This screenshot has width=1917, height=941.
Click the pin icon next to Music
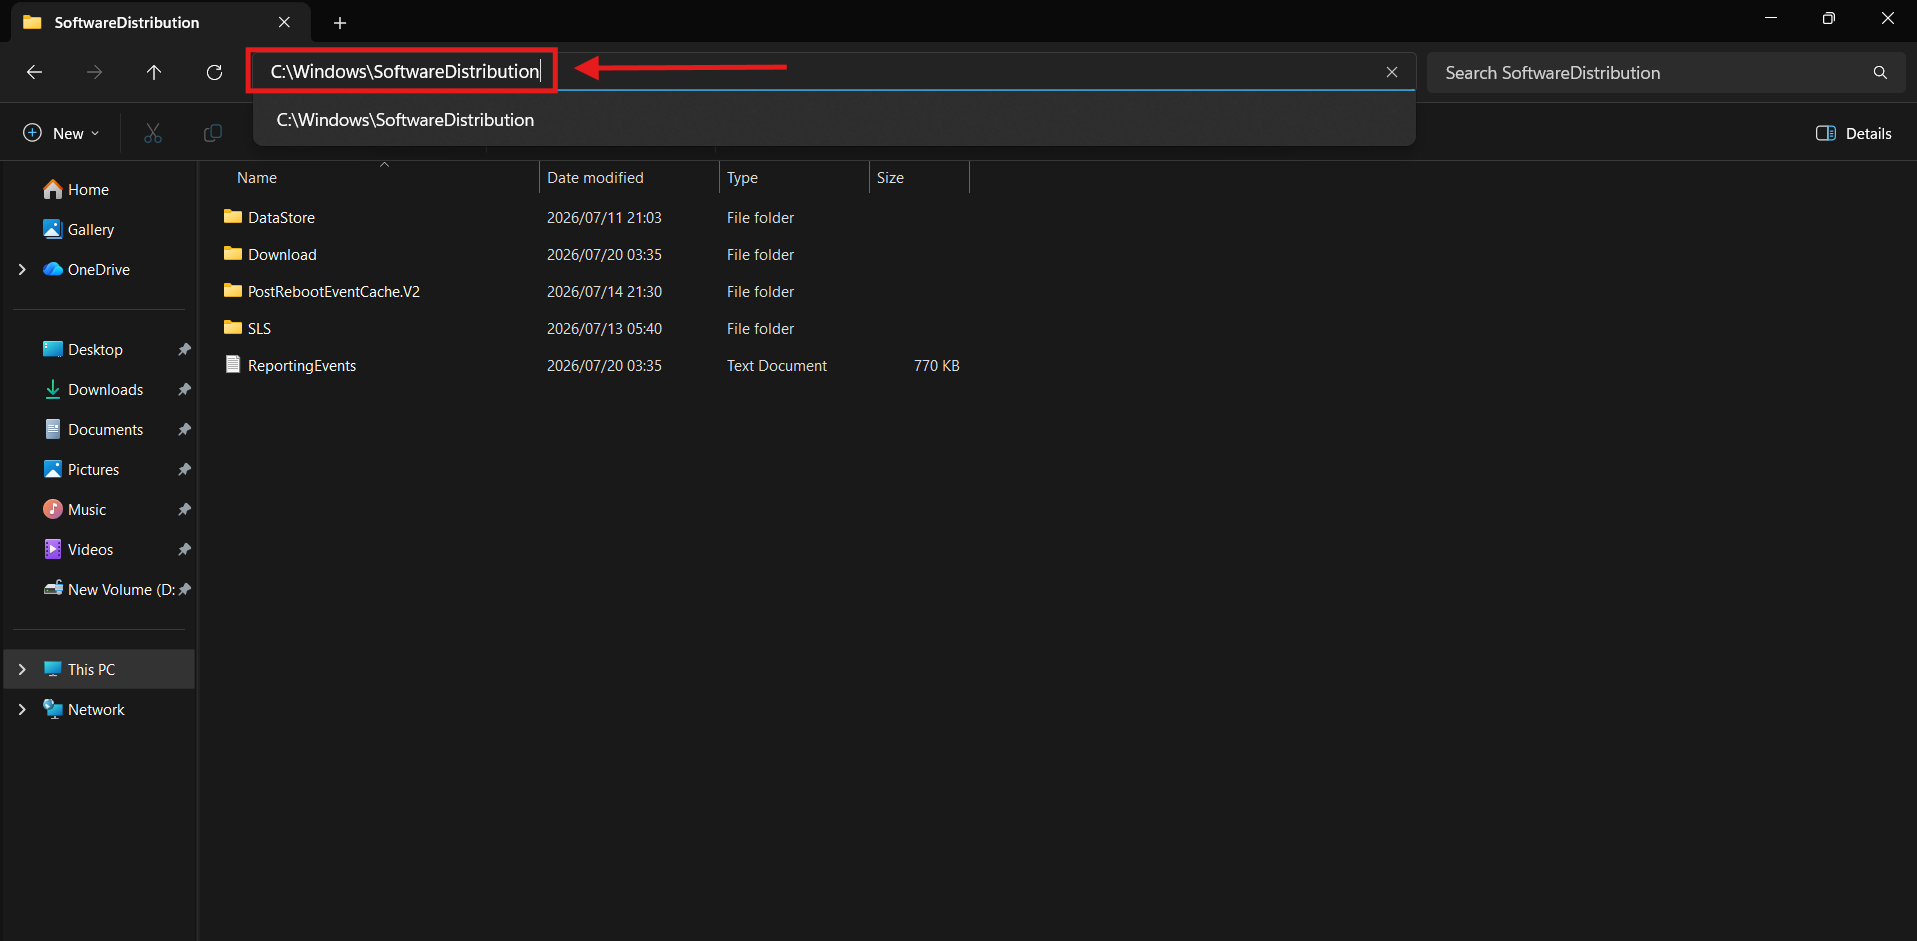(184, 509)
